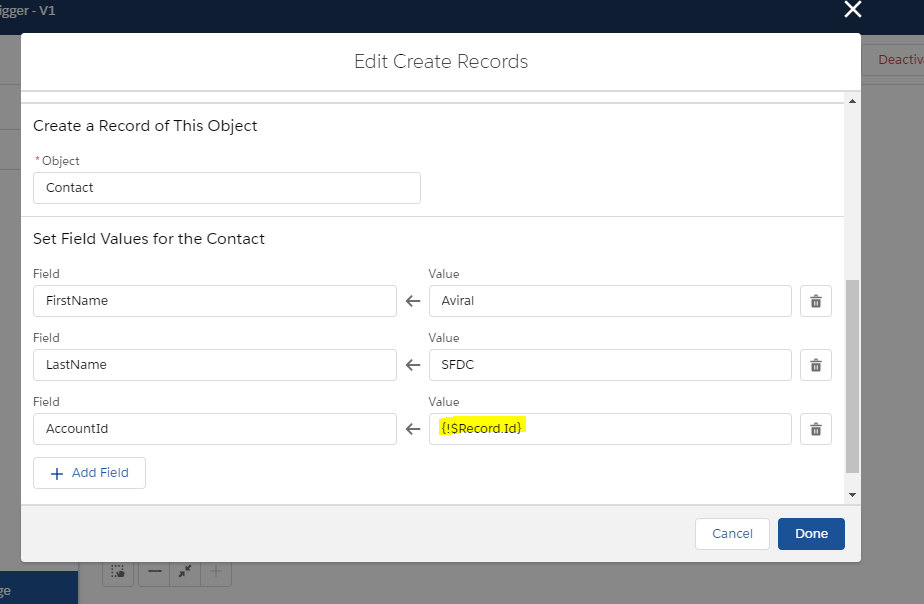Open the AccountId field picker

[214, 429]
